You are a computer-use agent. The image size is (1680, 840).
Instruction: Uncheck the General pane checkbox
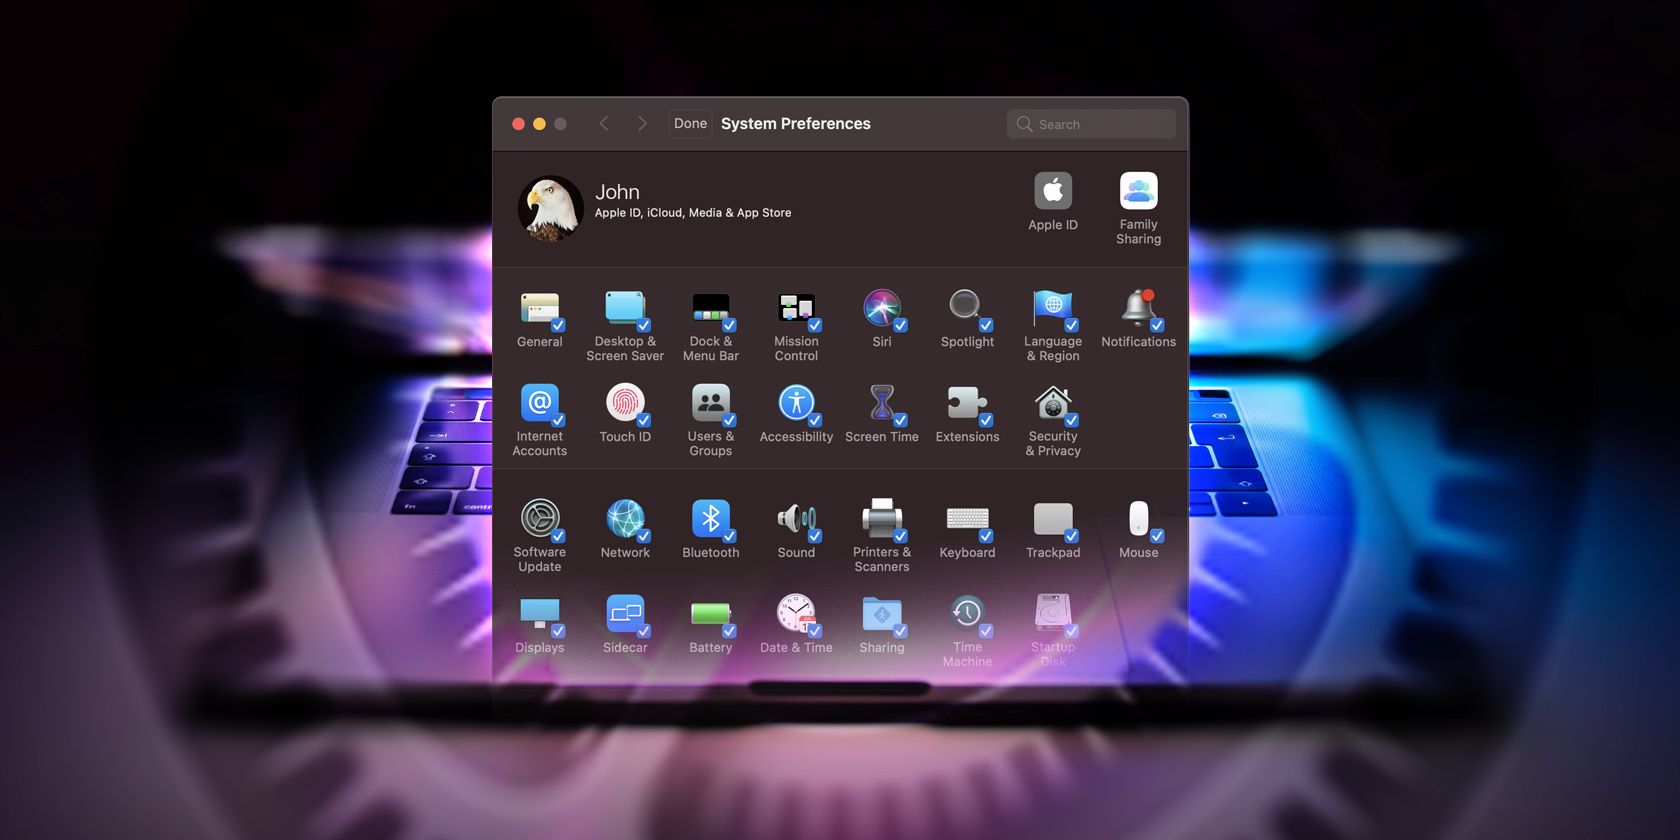(x=558, y=325)
